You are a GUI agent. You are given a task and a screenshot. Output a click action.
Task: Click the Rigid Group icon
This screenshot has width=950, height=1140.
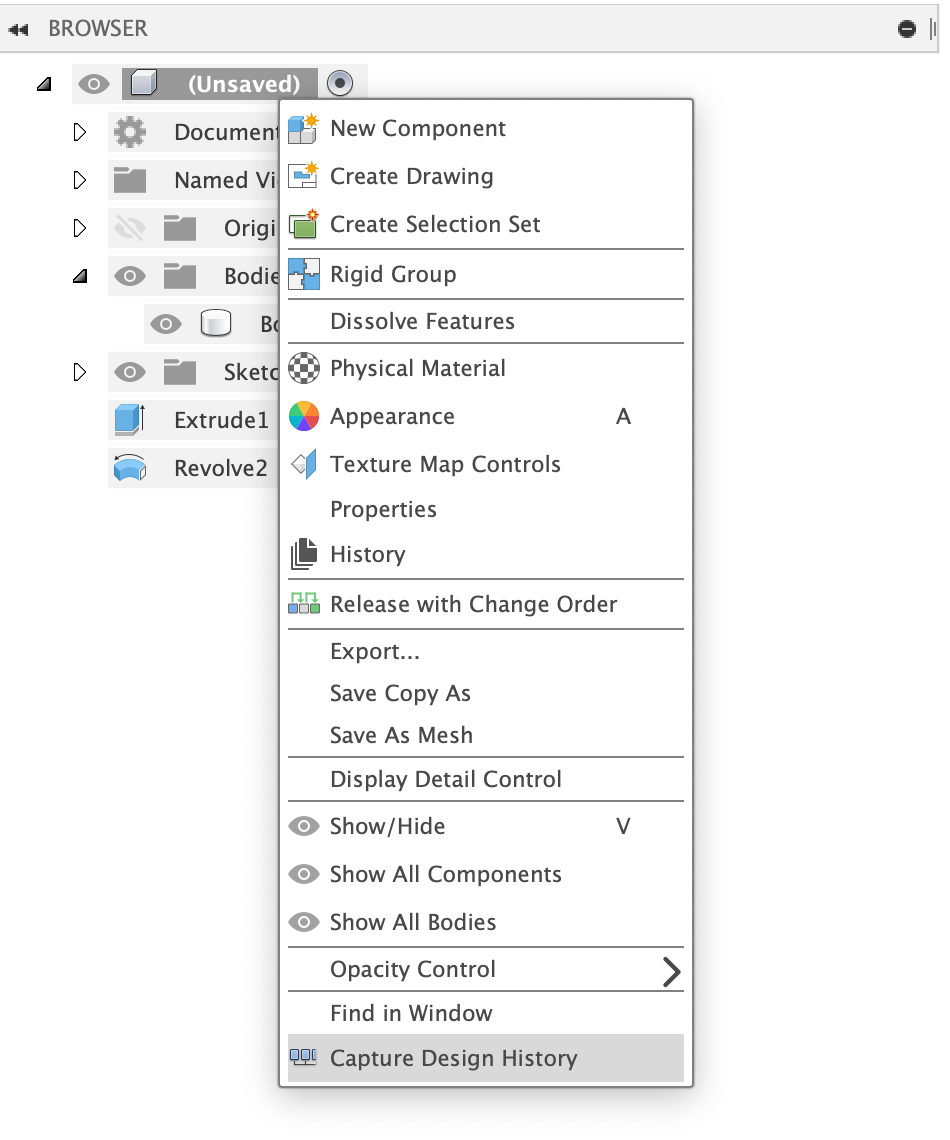click(303, 274)
